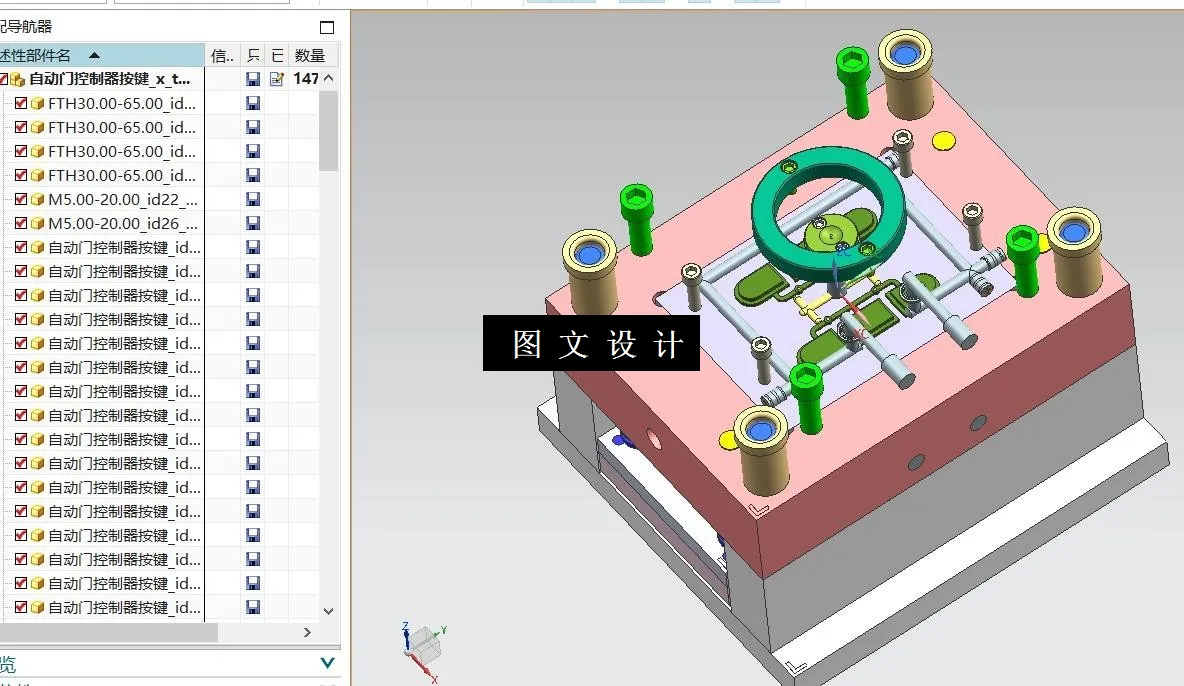This screenshot has height=686, width=1184.
Task: Toggle the checkbox for M5.00-20.00_id22
Action: tap(19, 199)
